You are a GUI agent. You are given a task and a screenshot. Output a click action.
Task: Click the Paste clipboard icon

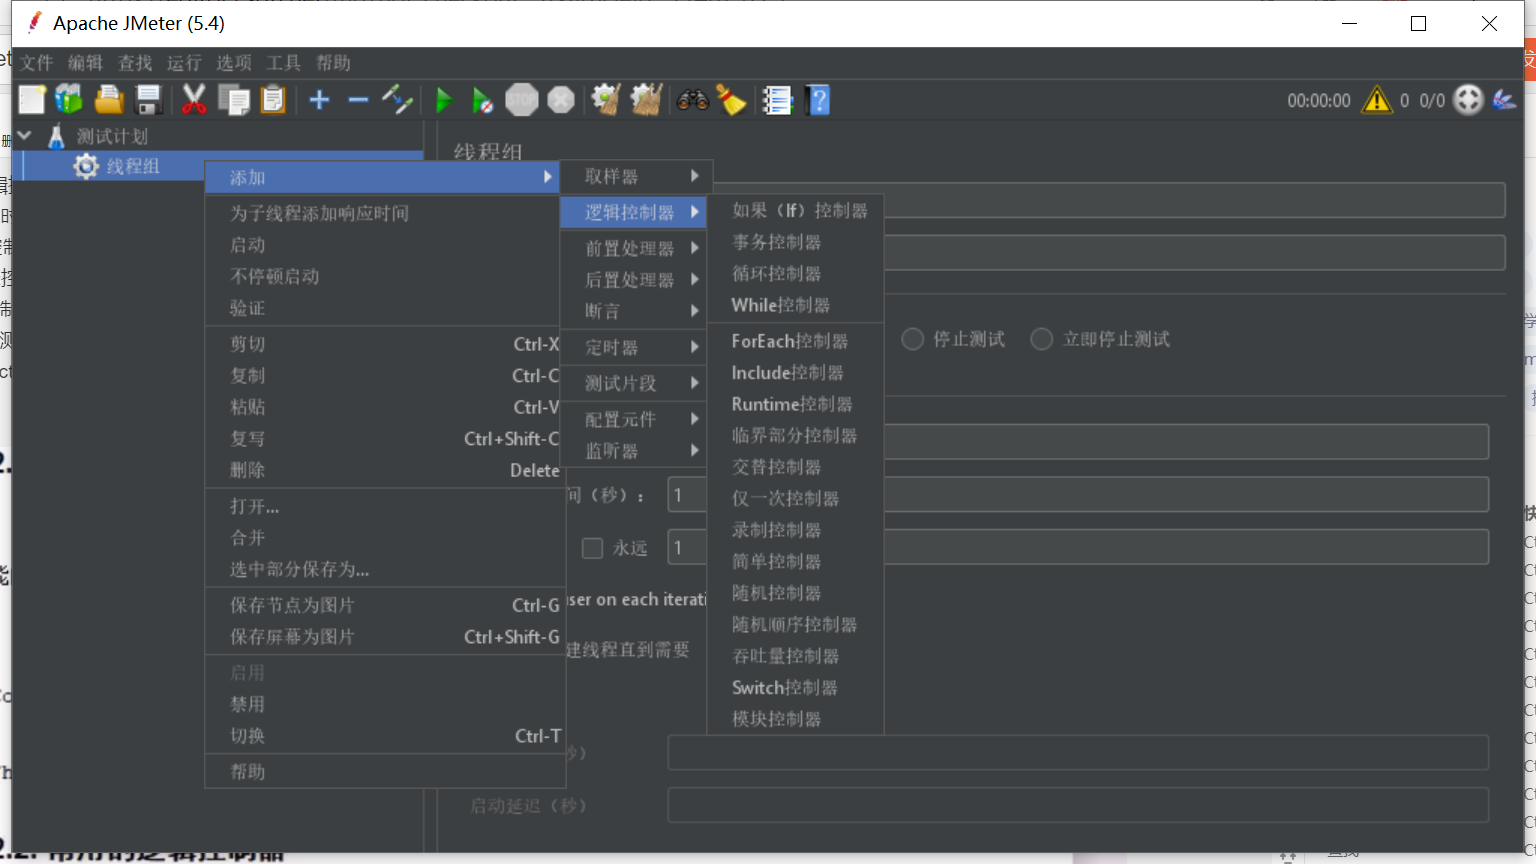point(273,100)
